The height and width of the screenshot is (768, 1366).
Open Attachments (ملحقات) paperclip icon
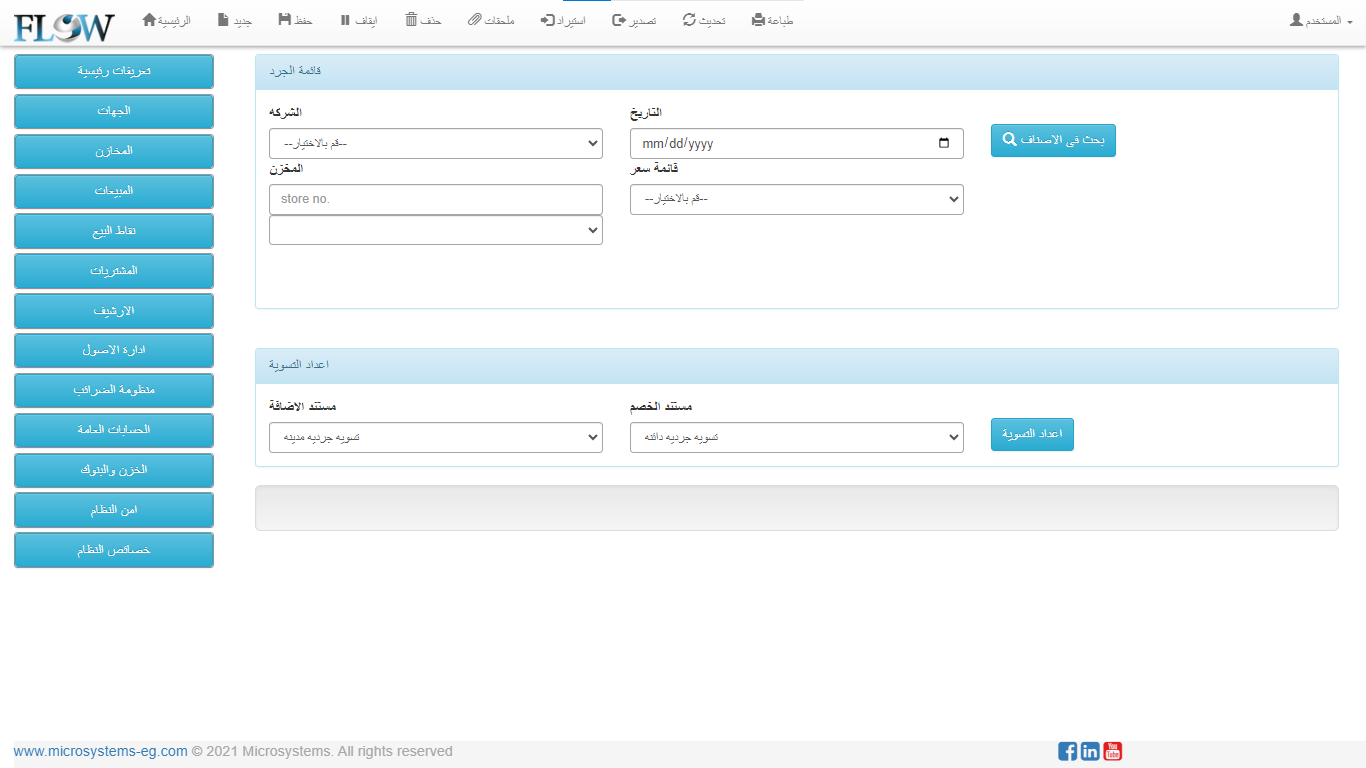[475, 20]
